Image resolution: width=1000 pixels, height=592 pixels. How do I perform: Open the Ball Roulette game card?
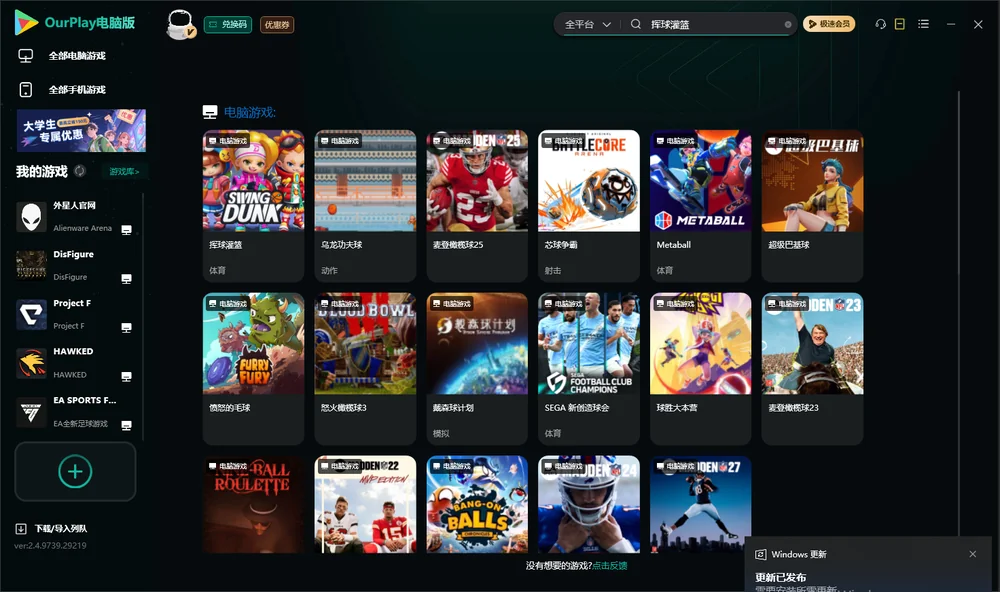[253, 504]
